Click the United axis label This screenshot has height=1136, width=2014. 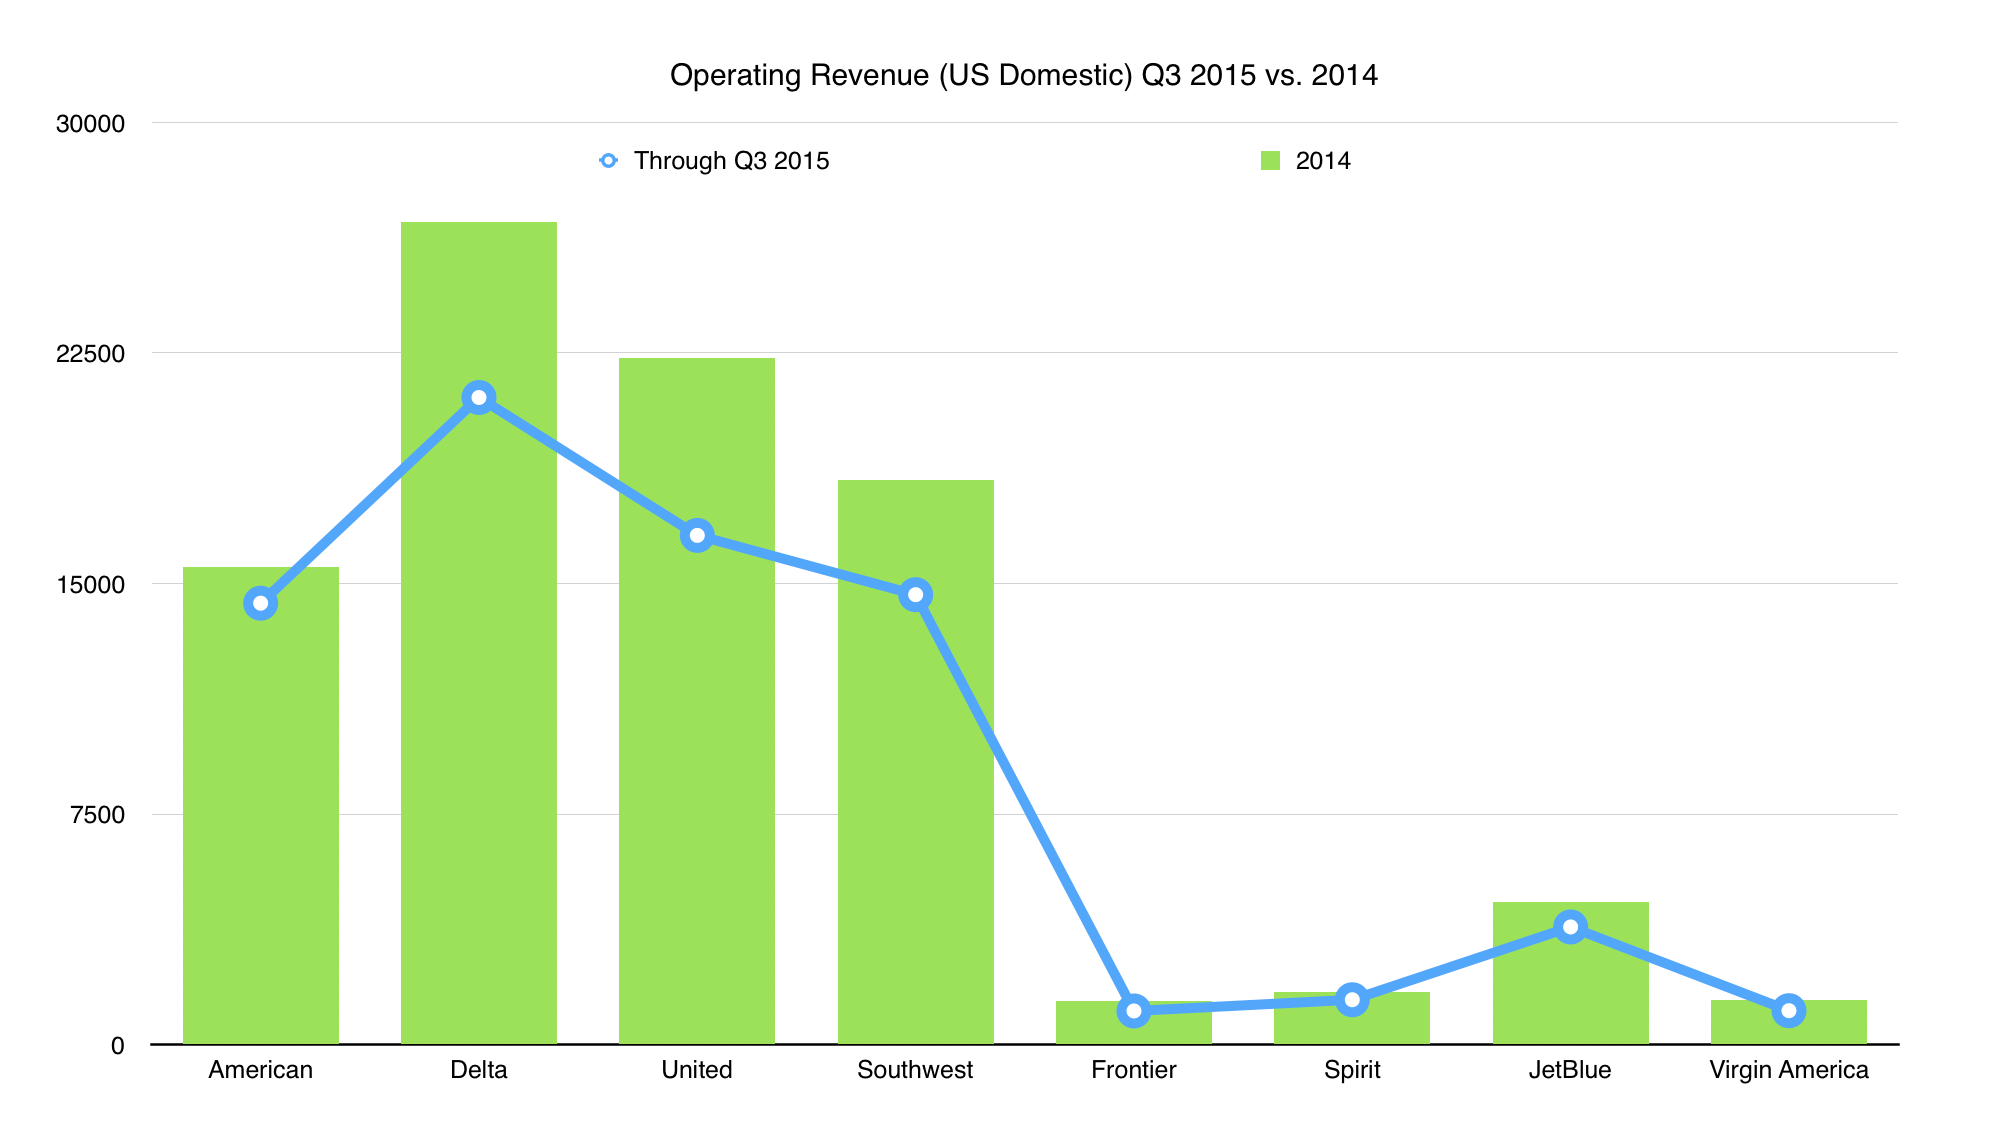(x=697, y=1070)
